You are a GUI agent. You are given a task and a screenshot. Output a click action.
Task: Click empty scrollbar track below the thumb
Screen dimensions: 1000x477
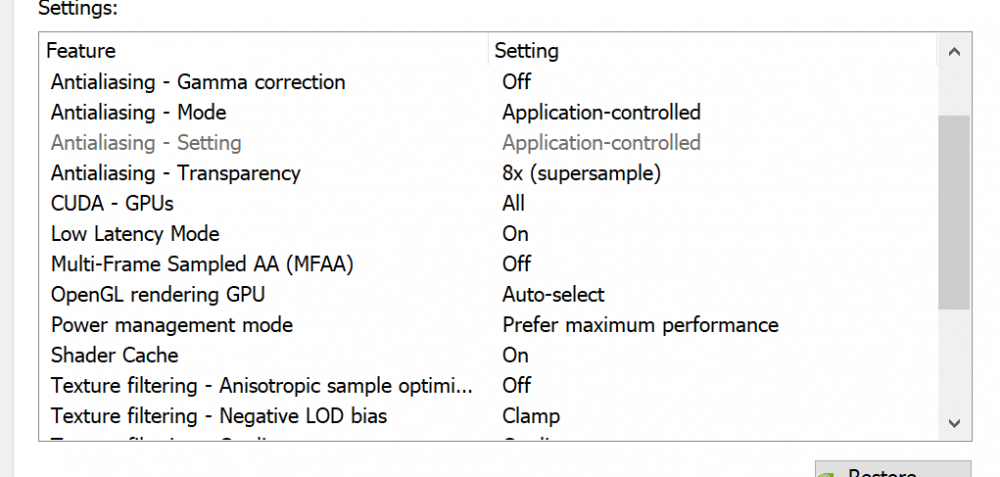[954, 360]
